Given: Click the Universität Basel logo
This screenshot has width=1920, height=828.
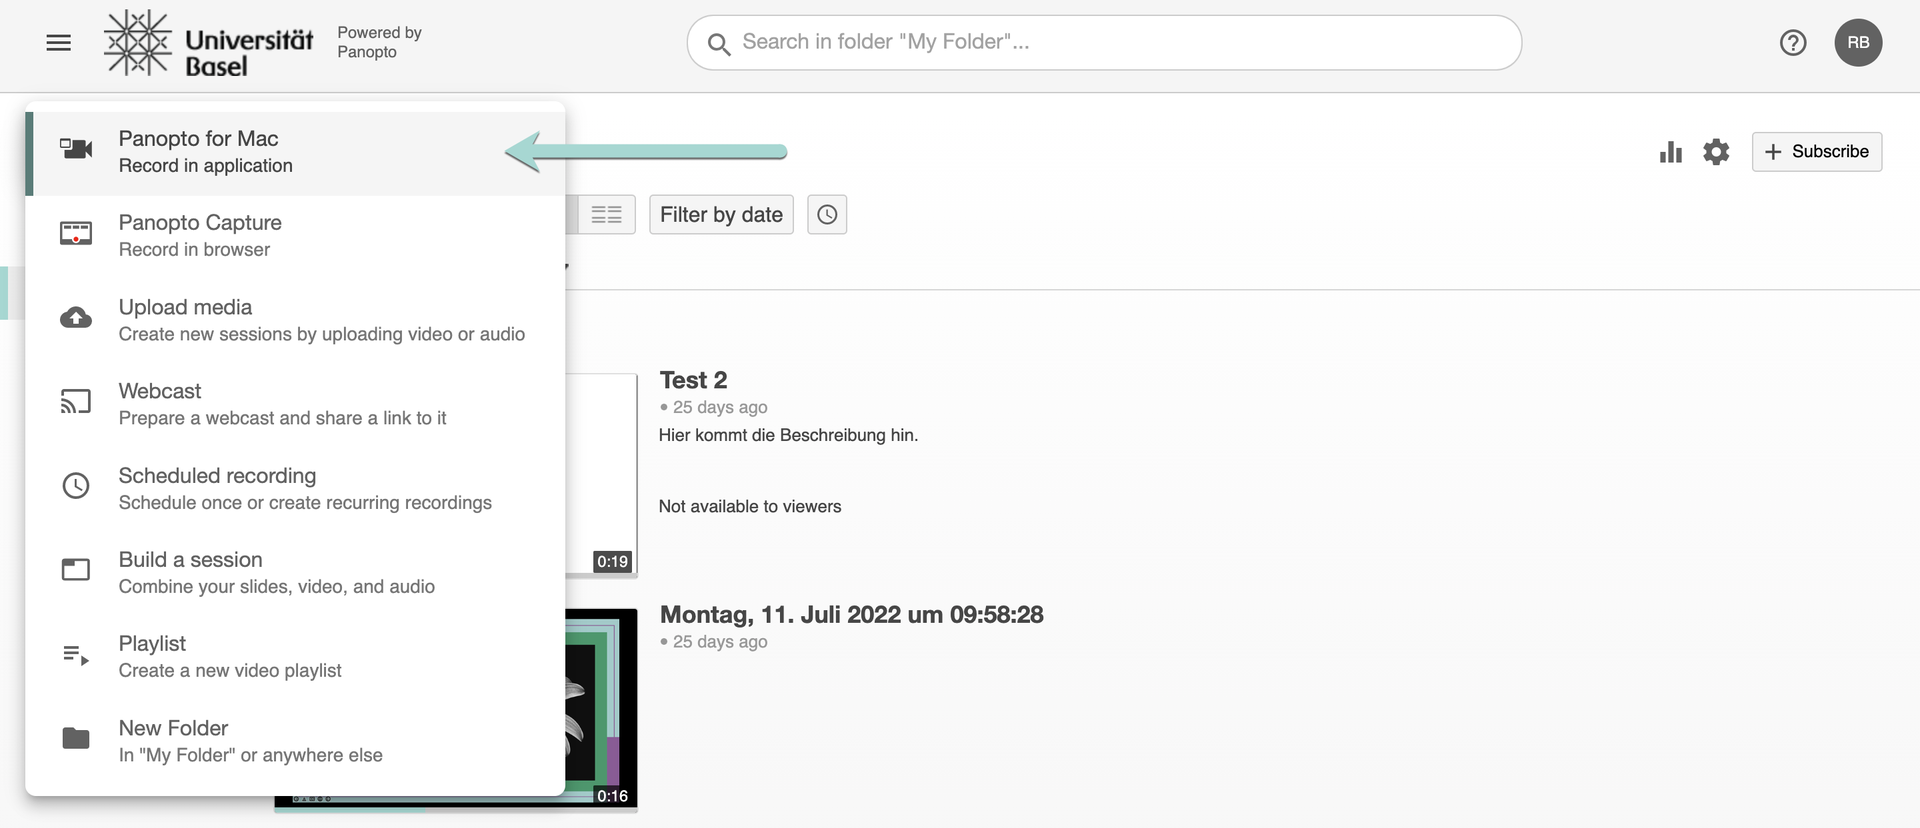Looking at the screenshot, I should (x=209, y=43).
